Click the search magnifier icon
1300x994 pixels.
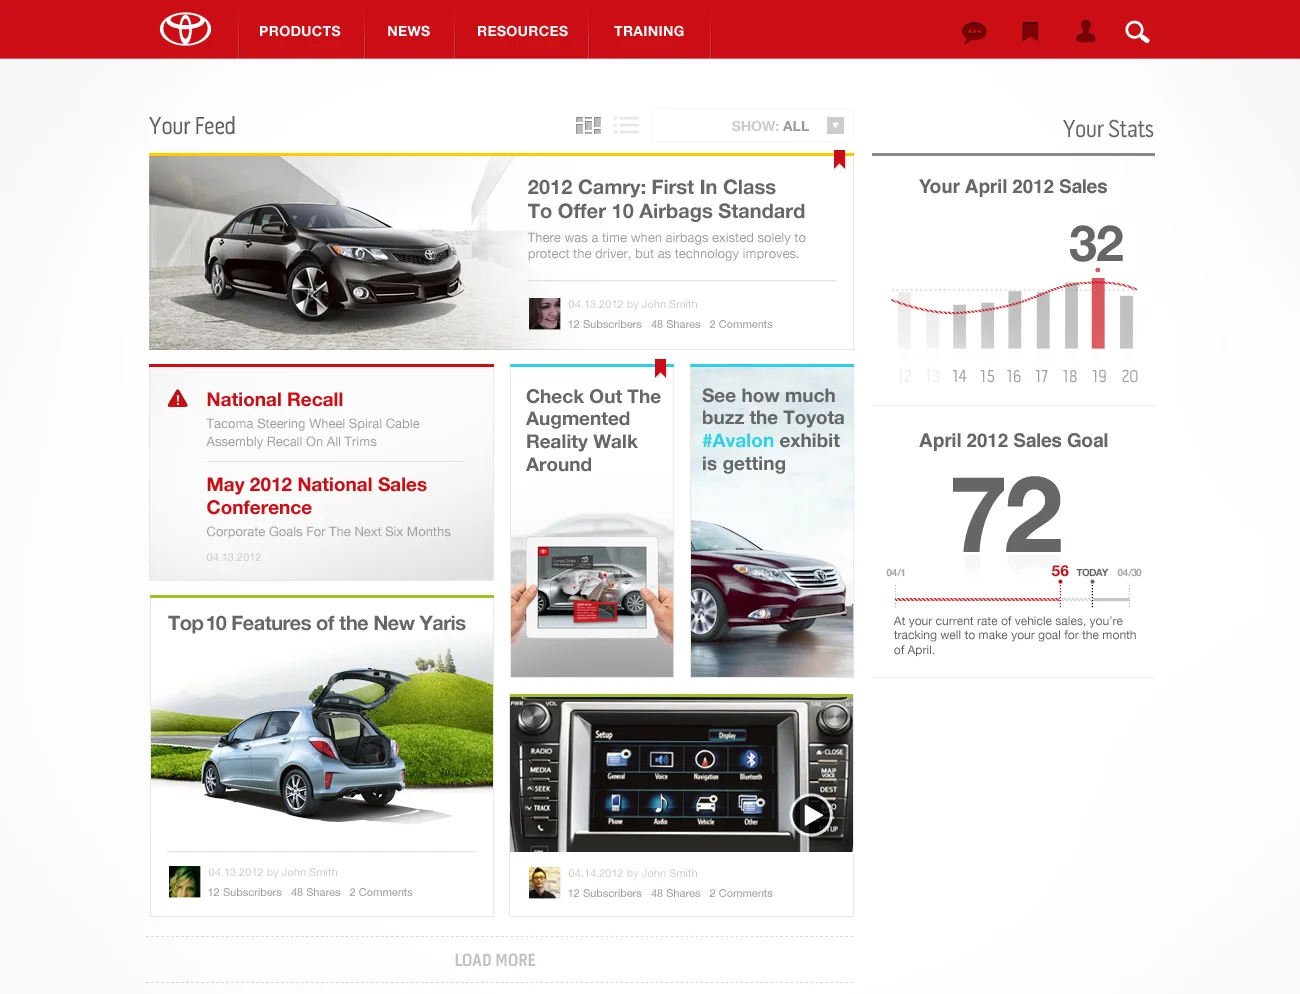point(1137,32)
